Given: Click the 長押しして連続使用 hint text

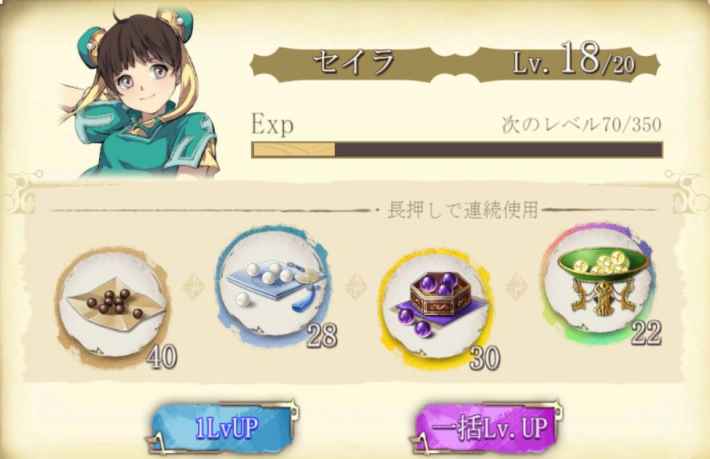Looking at the screenshot, I should [464, 210].
